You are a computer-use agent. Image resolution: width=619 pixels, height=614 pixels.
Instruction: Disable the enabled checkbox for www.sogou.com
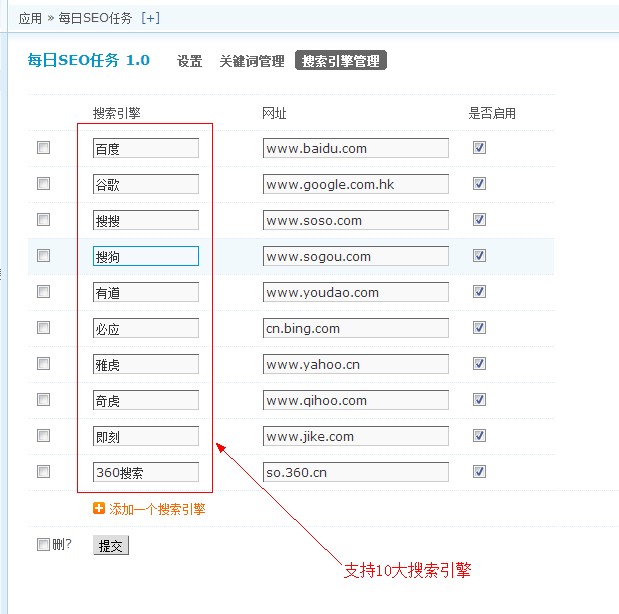[479, 255]
